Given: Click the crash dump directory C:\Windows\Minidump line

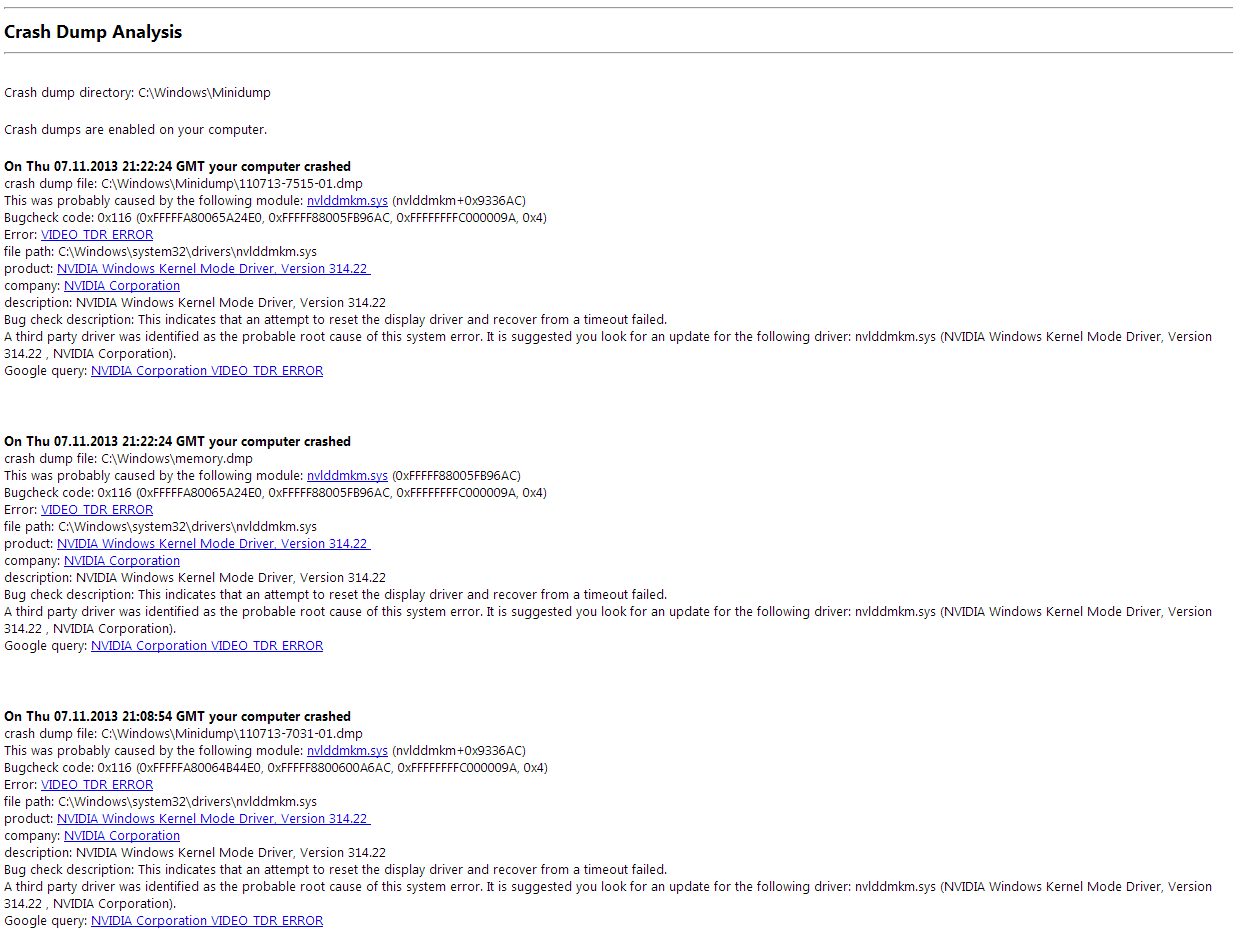Looking at the screenshot, I should click(x=137, y=92).
